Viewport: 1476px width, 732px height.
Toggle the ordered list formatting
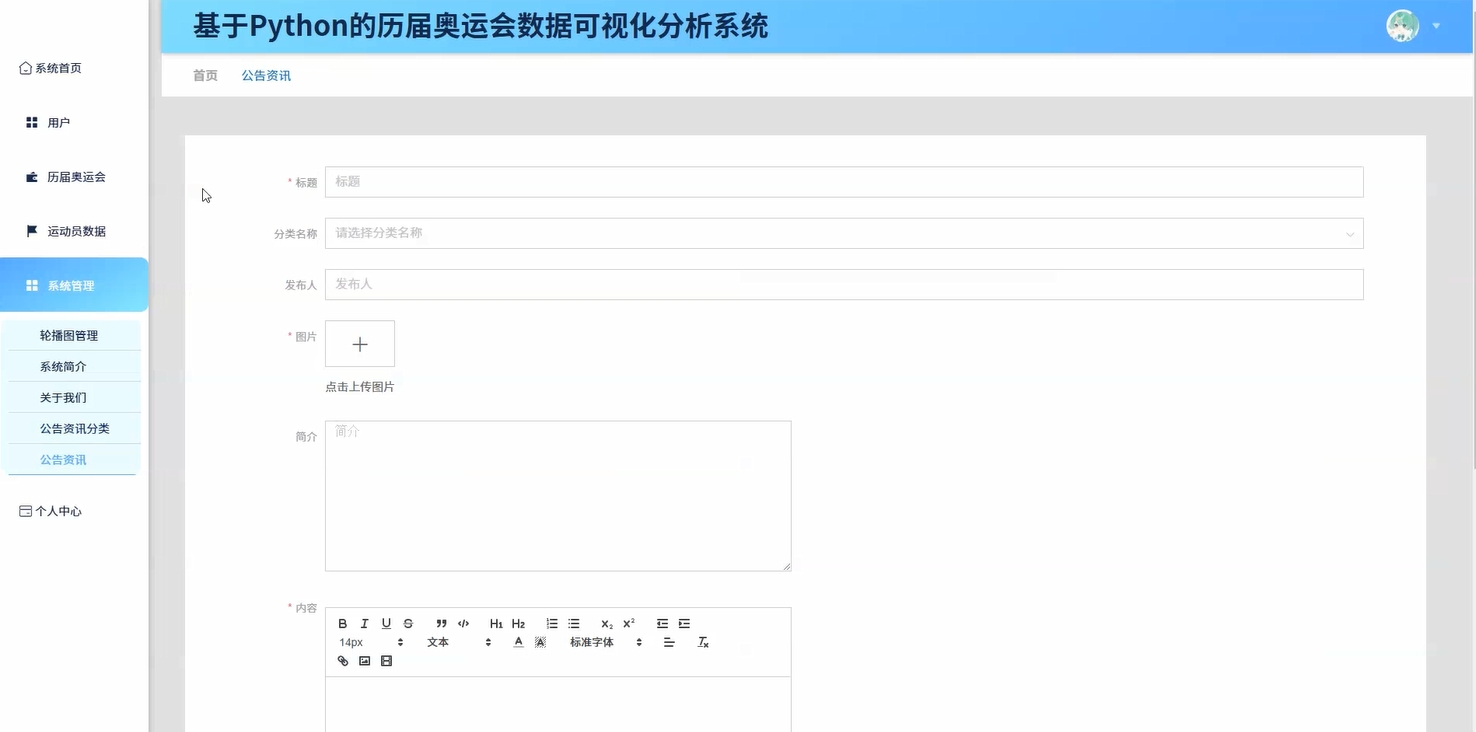coord(553,623)
